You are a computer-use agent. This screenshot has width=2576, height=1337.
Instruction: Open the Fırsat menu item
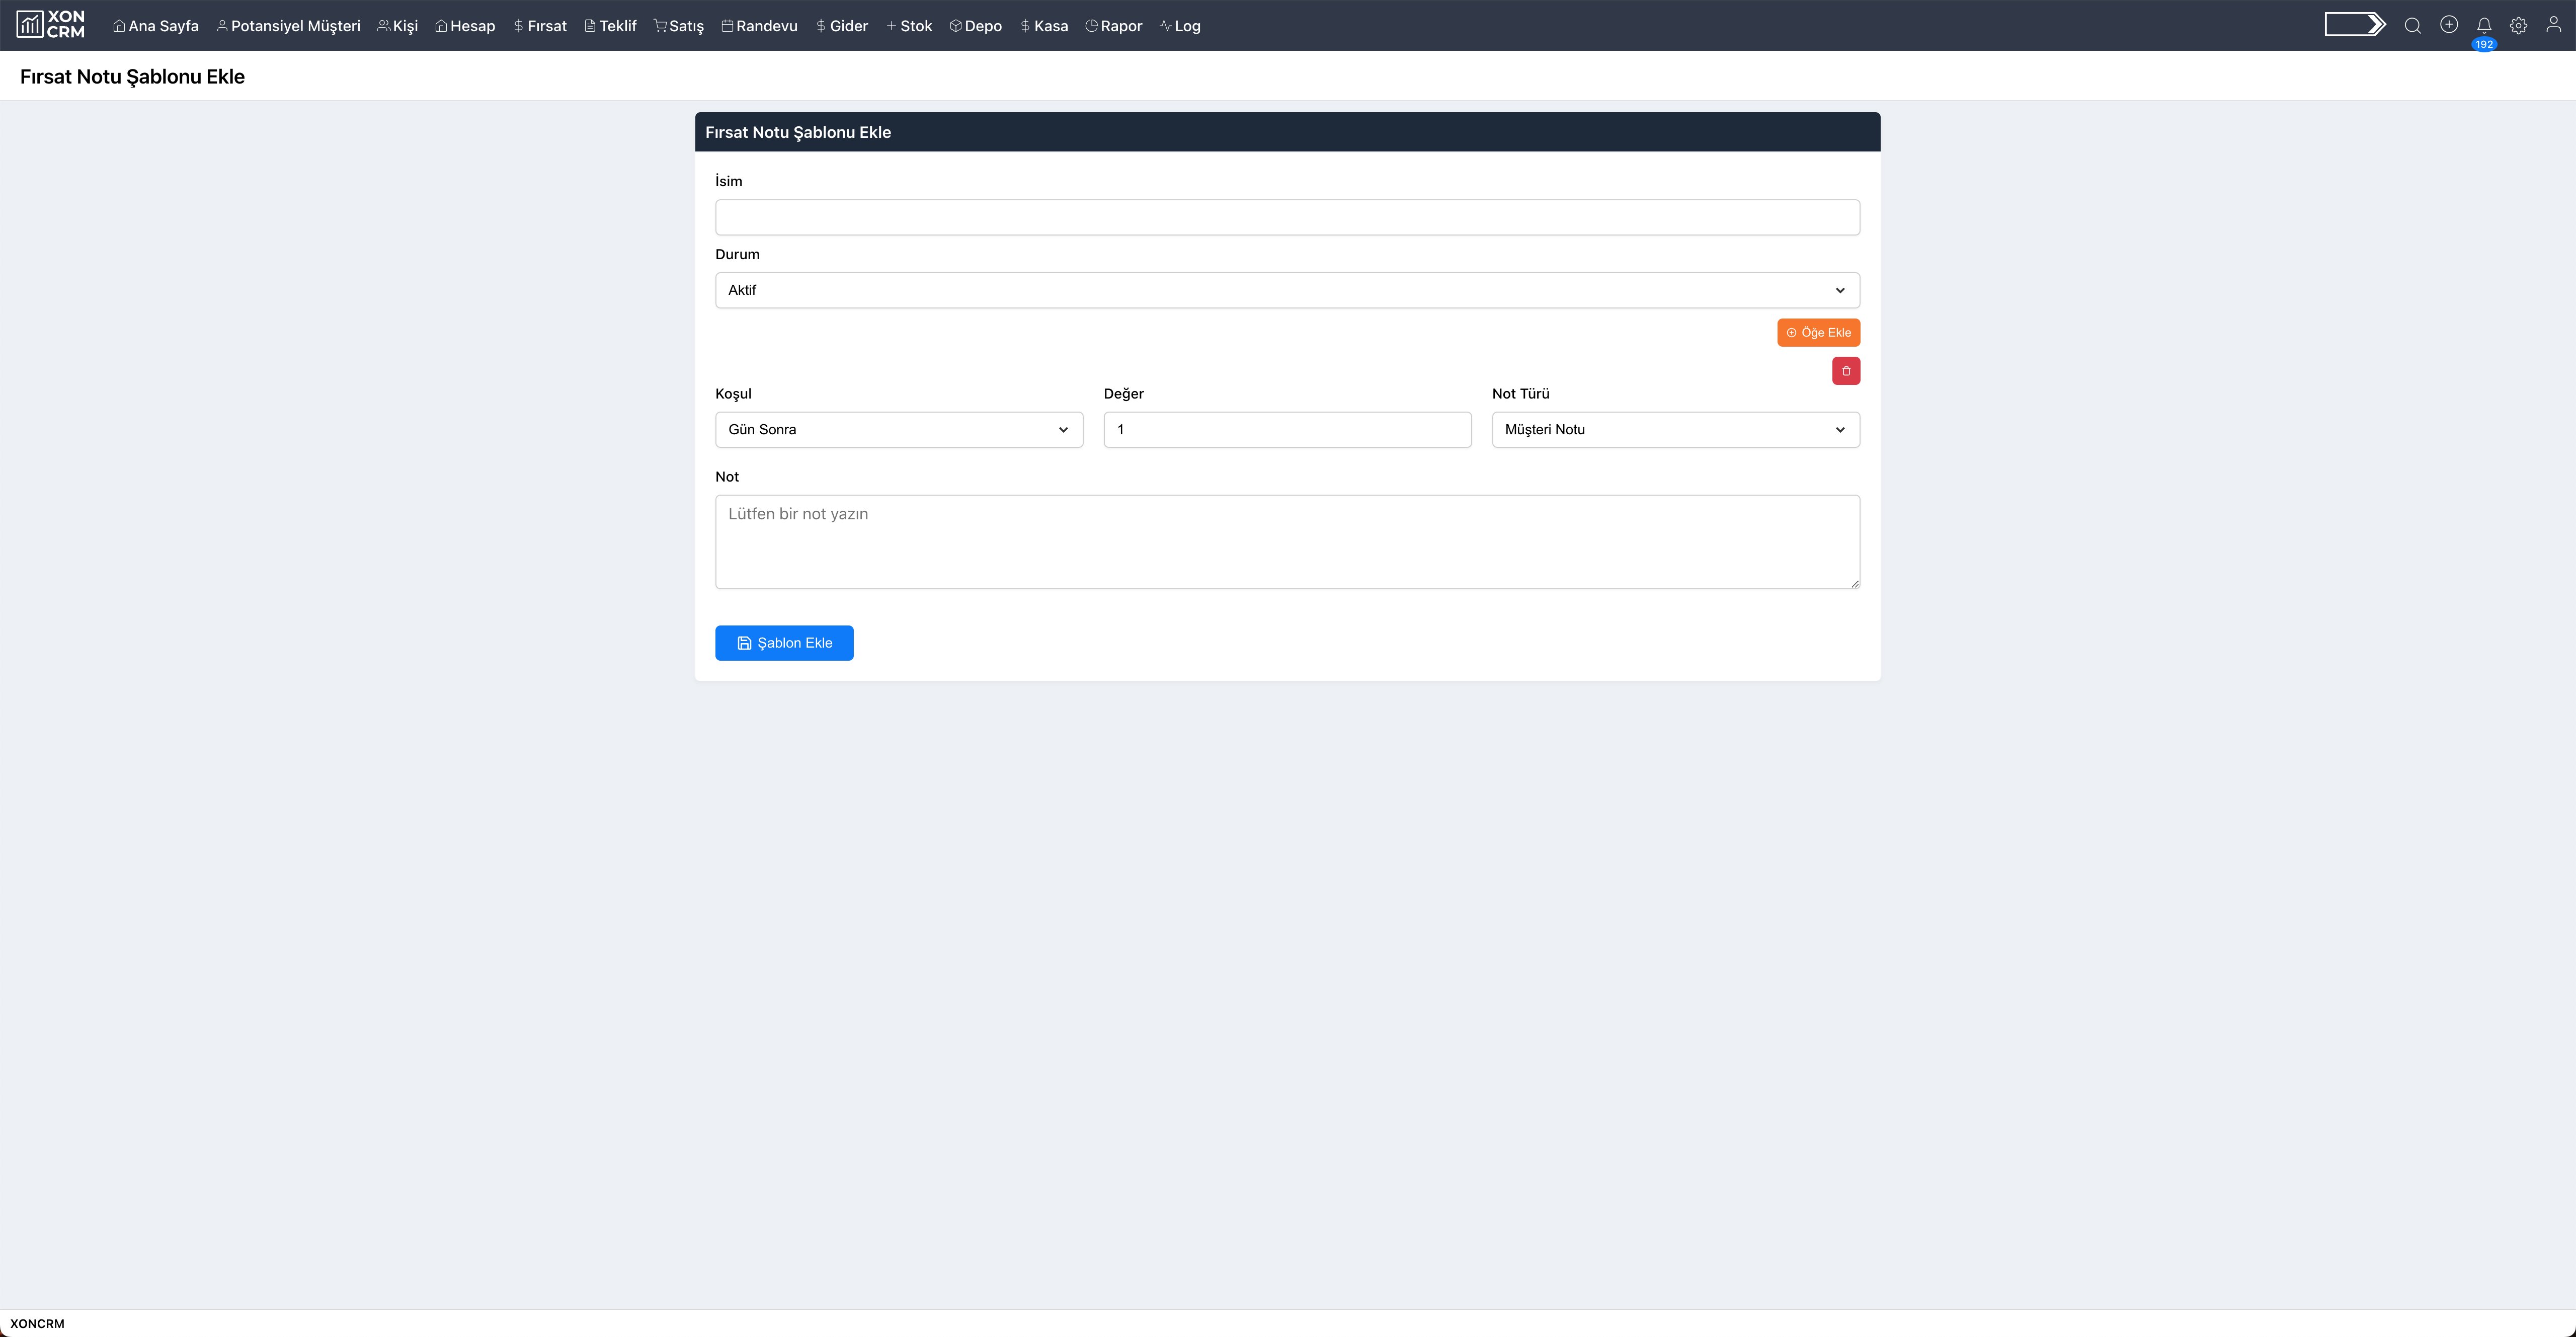tap(540, 26)
